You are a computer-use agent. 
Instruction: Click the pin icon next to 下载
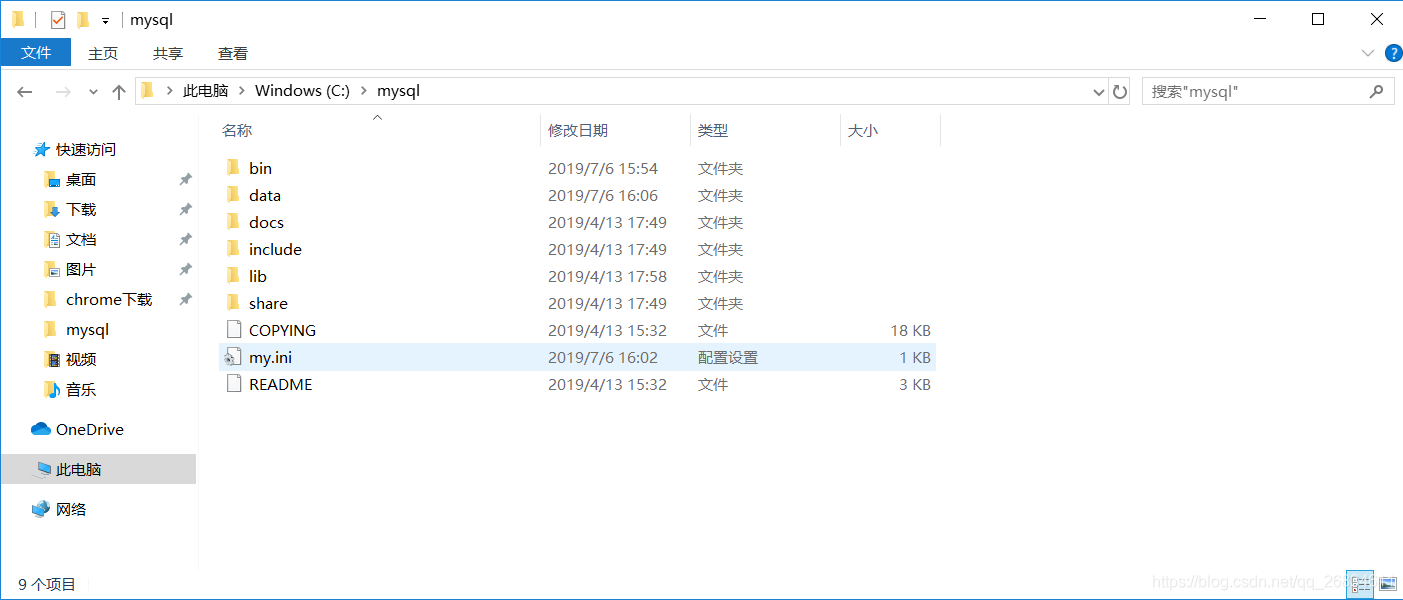click(185, 210)
